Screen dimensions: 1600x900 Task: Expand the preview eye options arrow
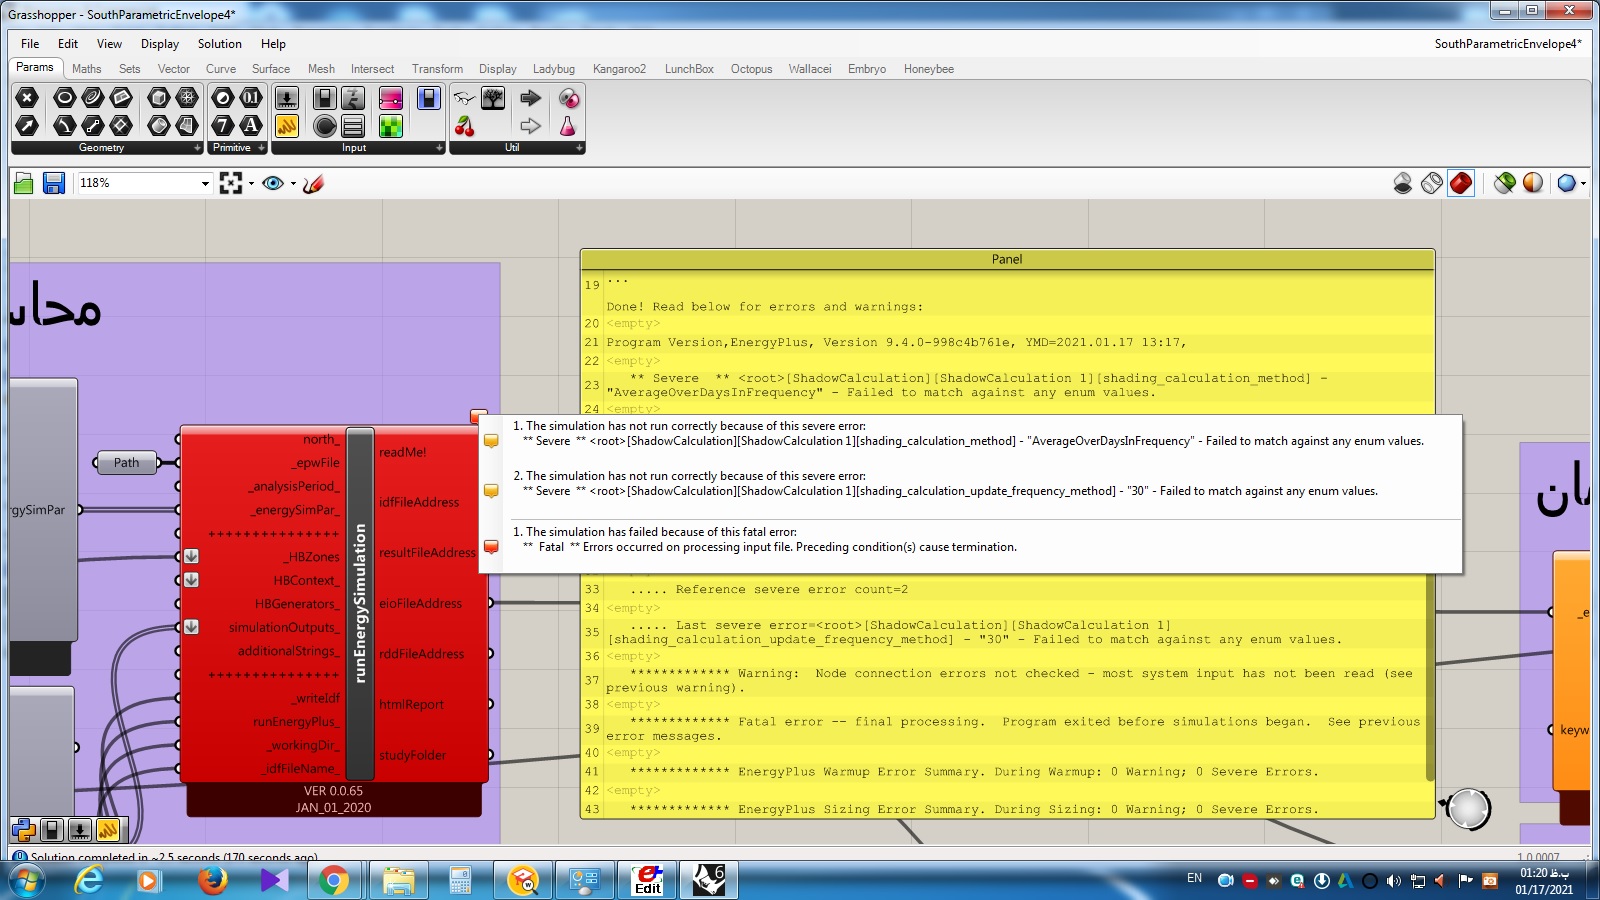293,183
